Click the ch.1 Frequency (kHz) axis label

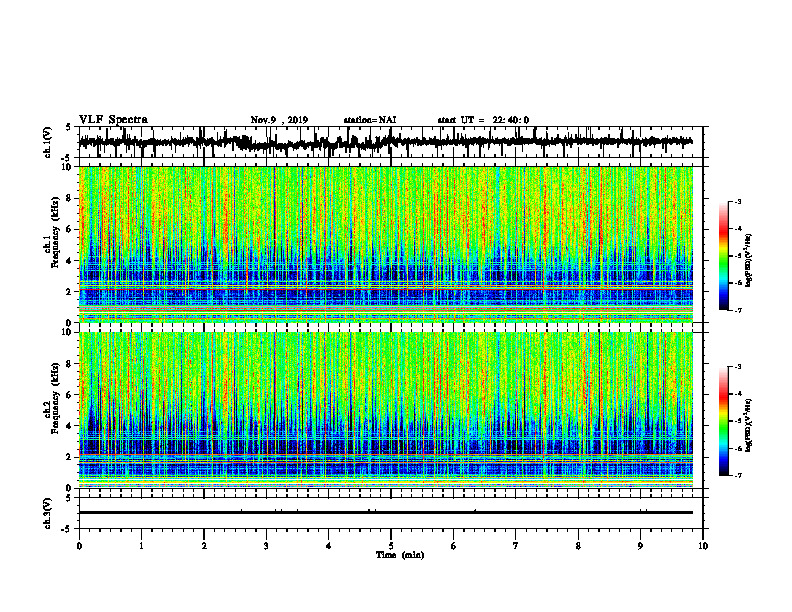(52, 233)
